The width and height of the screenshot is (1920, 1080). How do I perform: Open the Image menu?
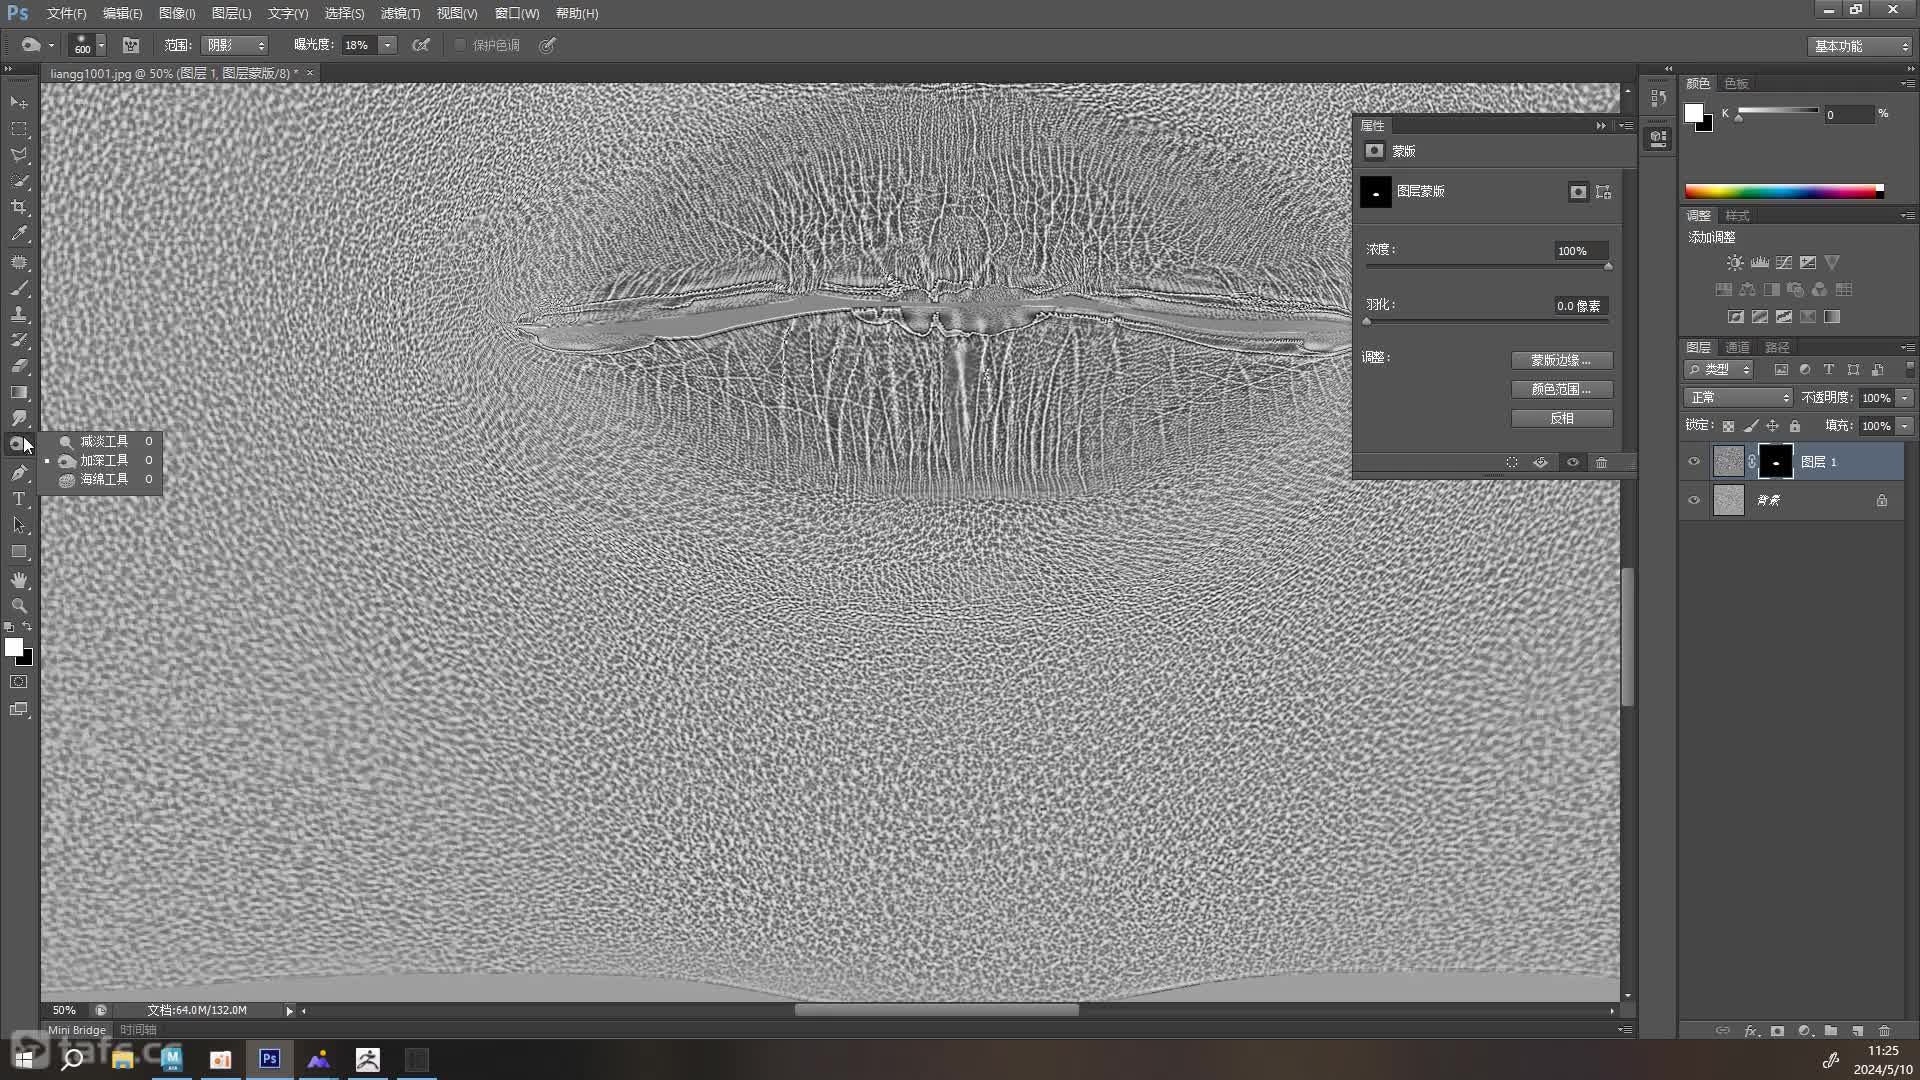tap(177, 13)
